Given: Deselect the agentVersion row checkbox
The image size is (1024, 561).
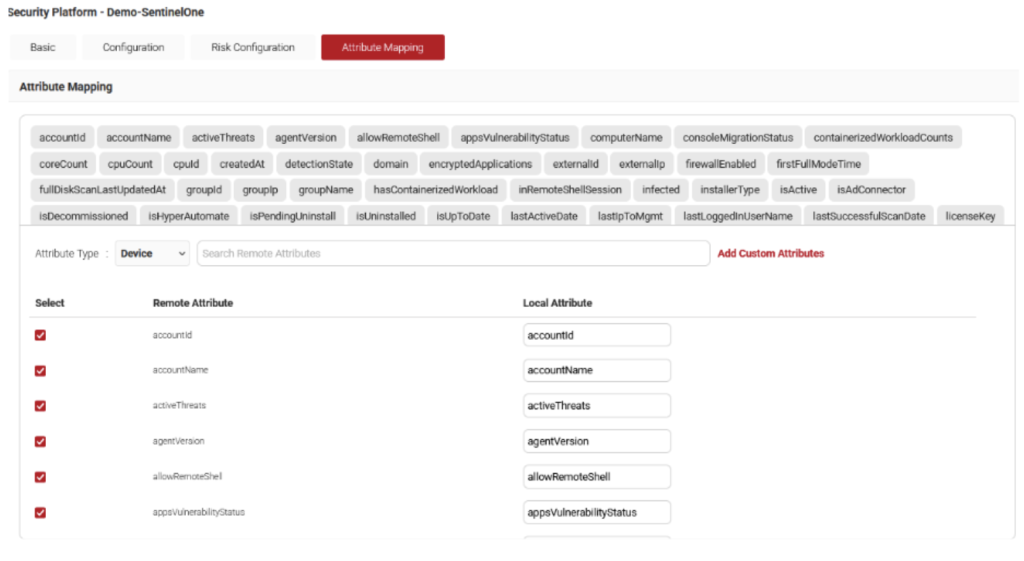Looking at the screenshot, I should click(40, 441).
